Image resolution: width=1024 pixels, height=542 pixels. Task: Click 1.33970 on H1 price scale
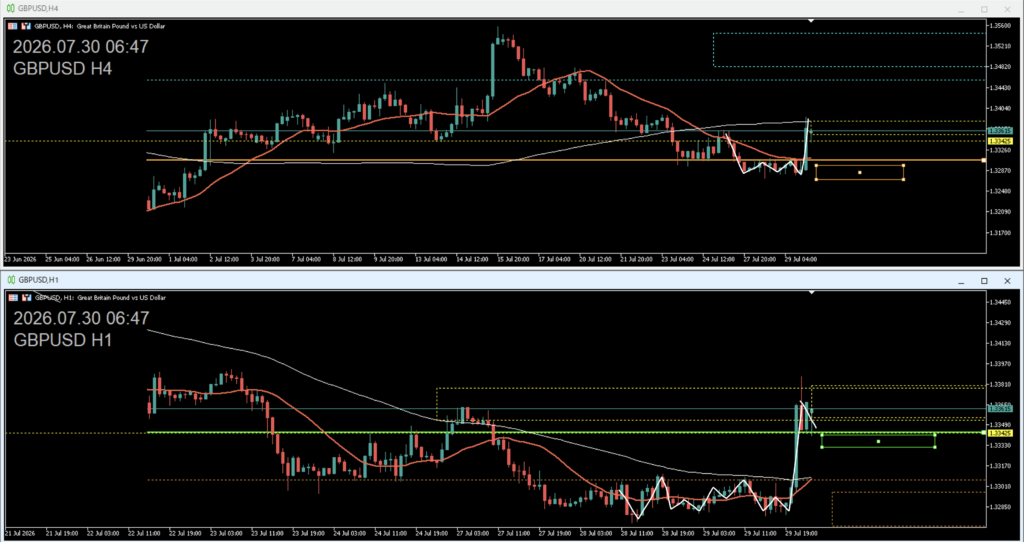click(1000, 364)
